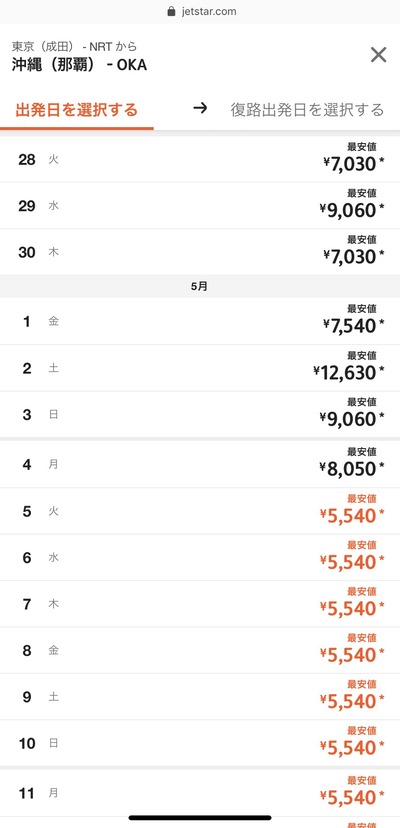Select the 29th (水) fare of ¥9,060
Image resolution: width=400 pixels, height=828 pixels.
(200, 206)
